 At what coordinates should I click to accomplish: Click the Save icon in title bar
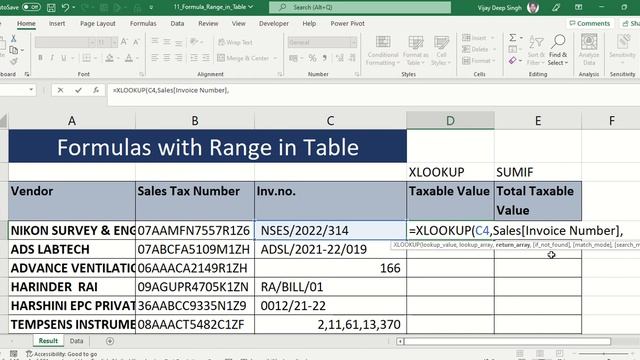click(x=51, y=7)
